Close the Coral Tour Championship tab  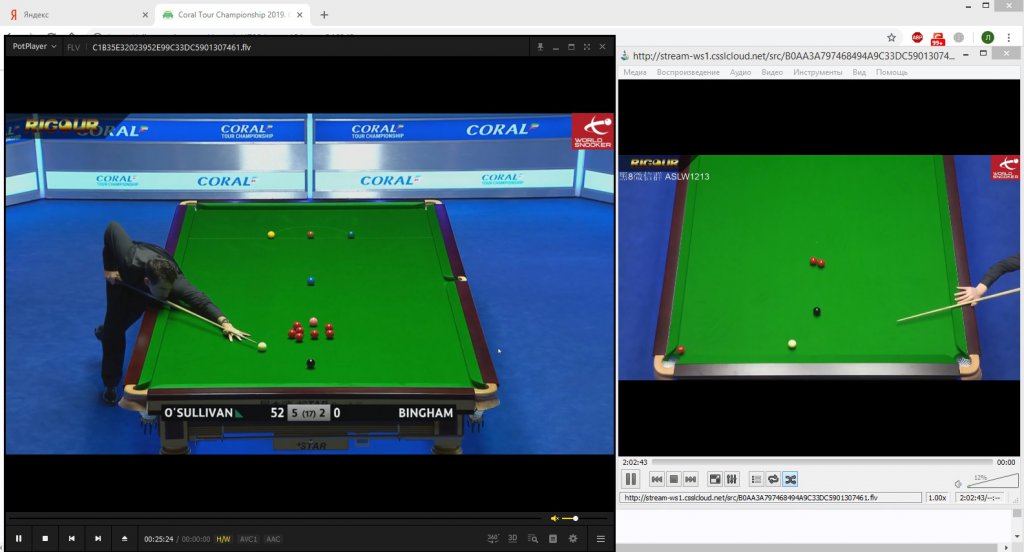(x=300, y=14)
